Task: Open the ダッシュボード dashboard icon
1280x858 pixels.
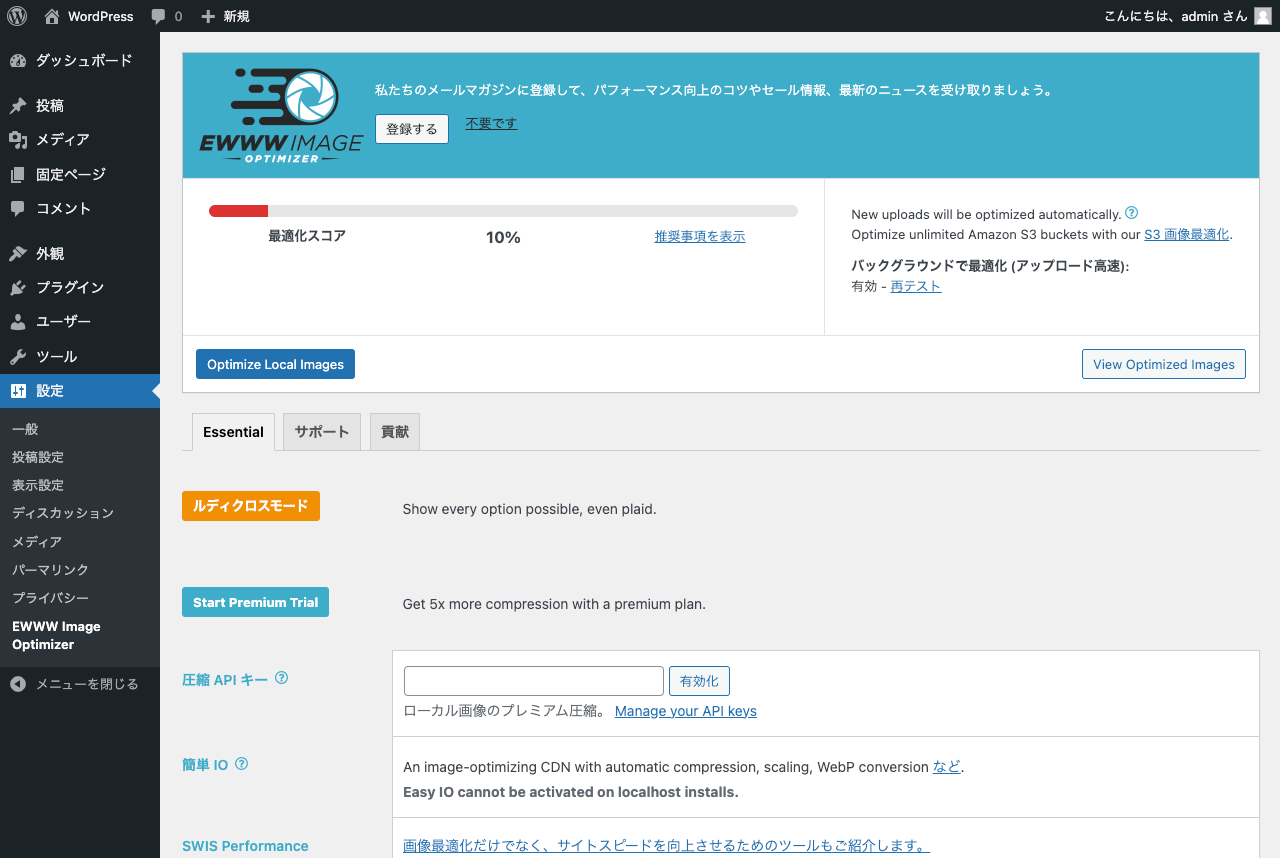Action: (x=18, y=61)
